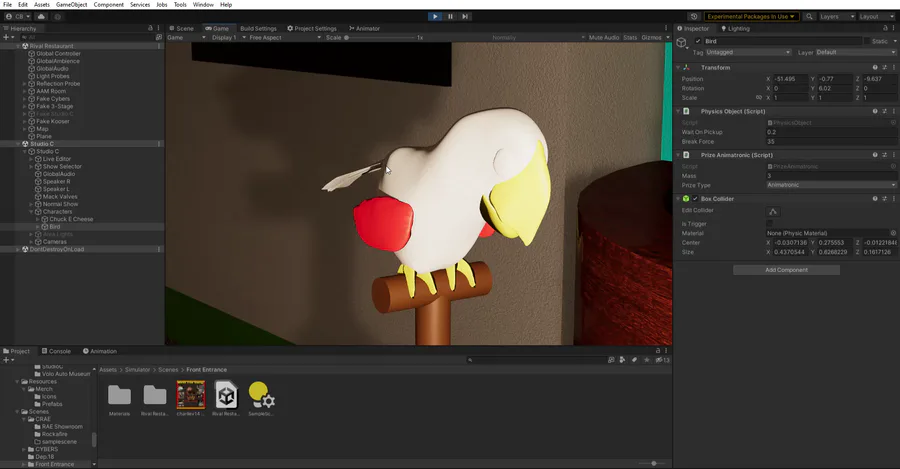Click Assets in the breadcrumb path
The width and height of the screenshot is (900, 469).
108,370
